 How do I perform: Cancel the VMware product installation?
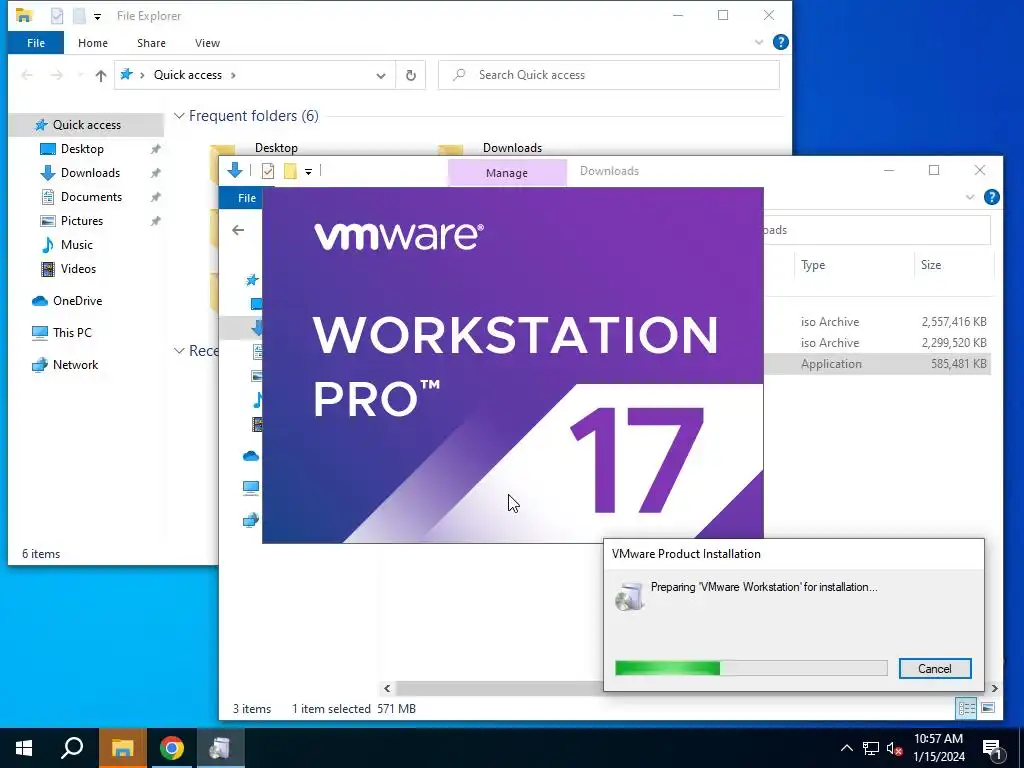tap(935, 668)
